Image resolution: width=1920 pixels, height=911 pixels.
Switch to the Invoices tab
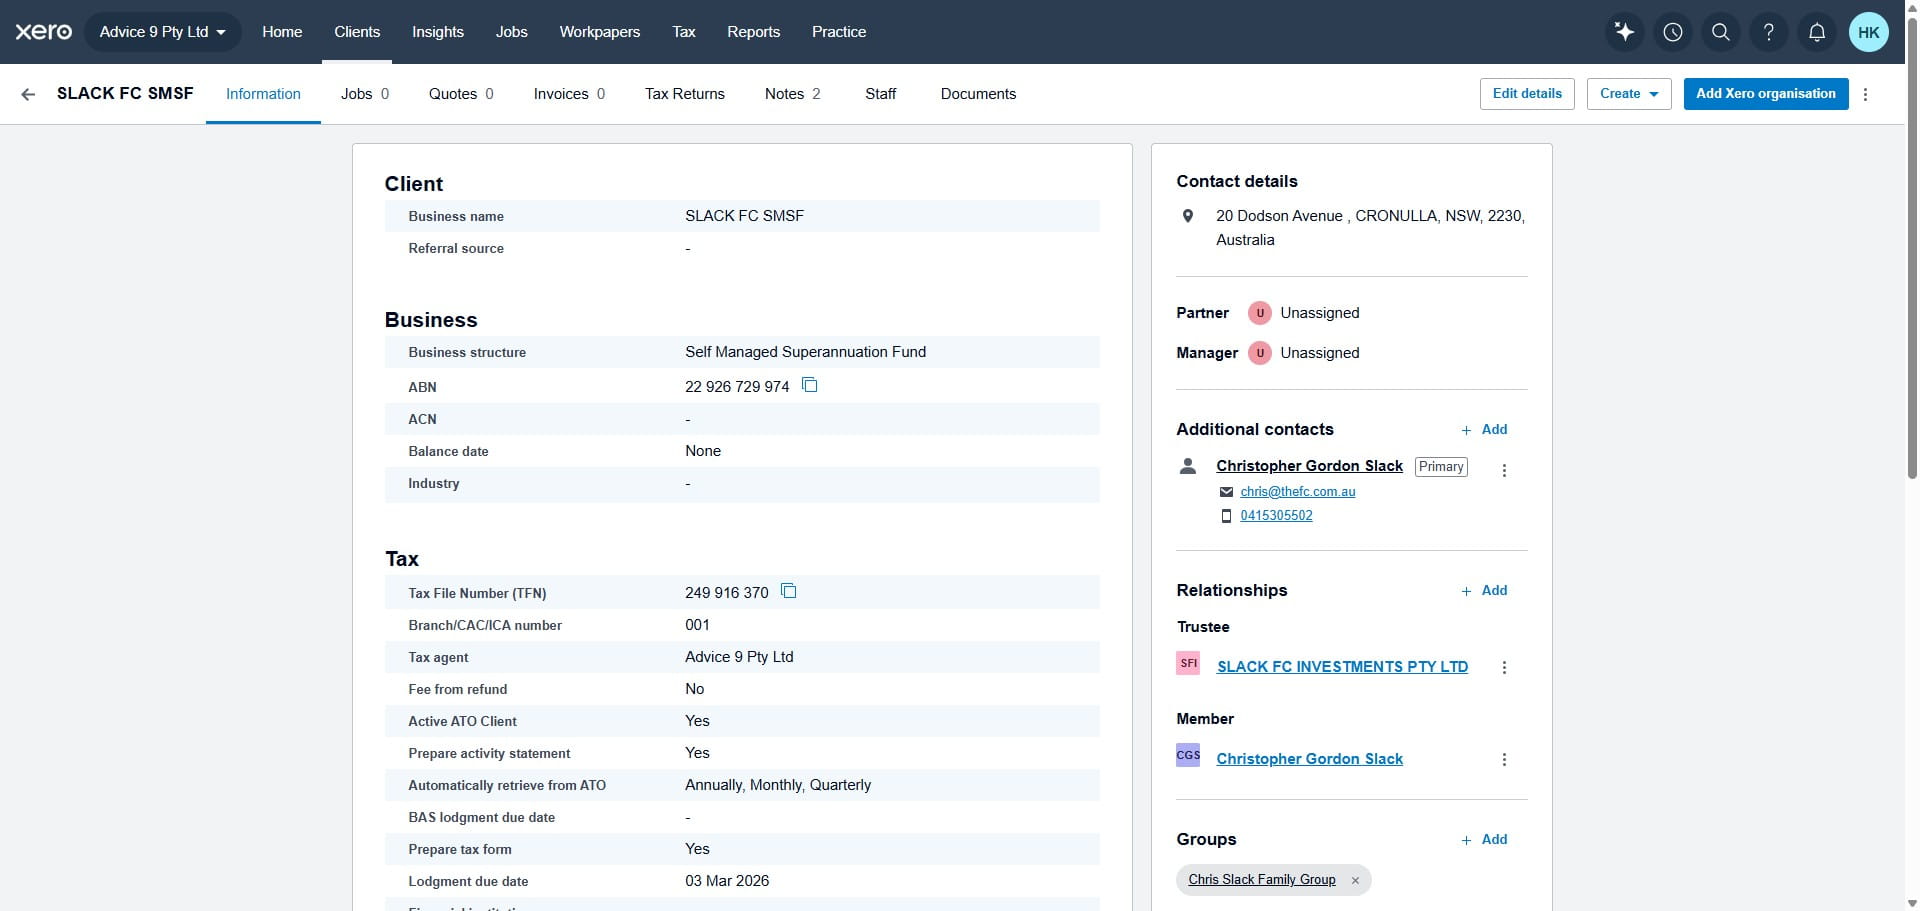click(569, 94)
